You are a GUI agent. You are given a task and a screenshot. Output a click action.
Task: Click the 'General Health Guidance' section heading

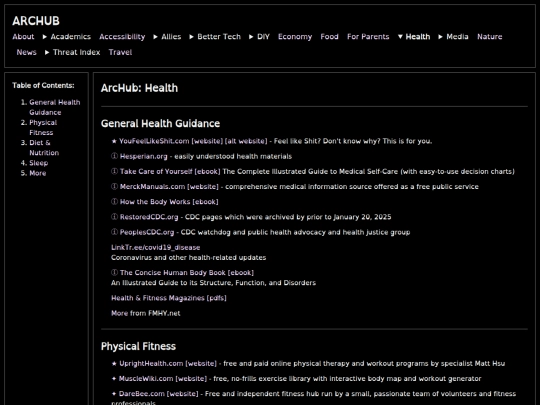coord(160,124)
